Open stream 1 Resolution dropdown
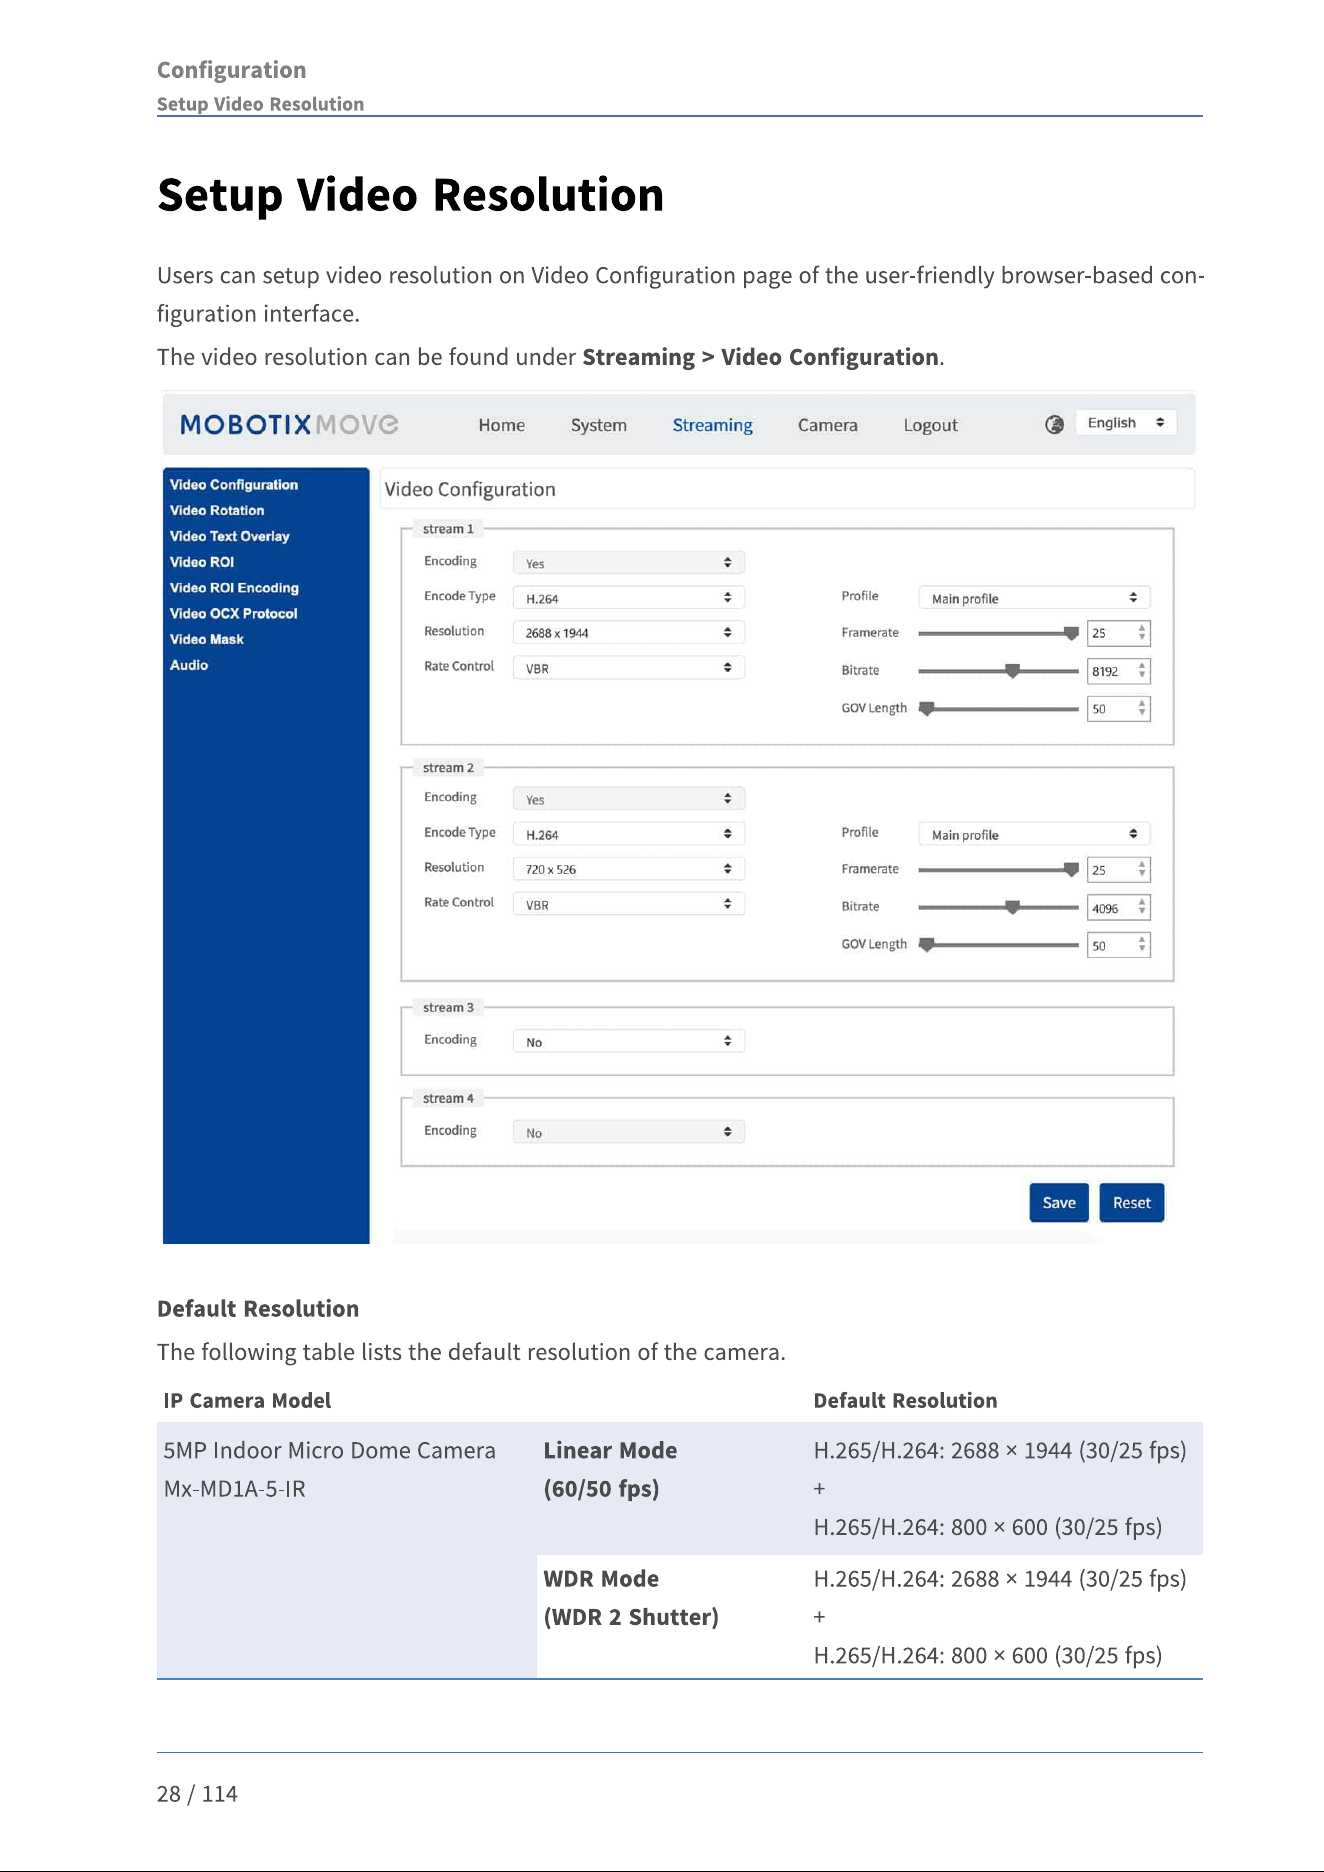 coord(629,633)
